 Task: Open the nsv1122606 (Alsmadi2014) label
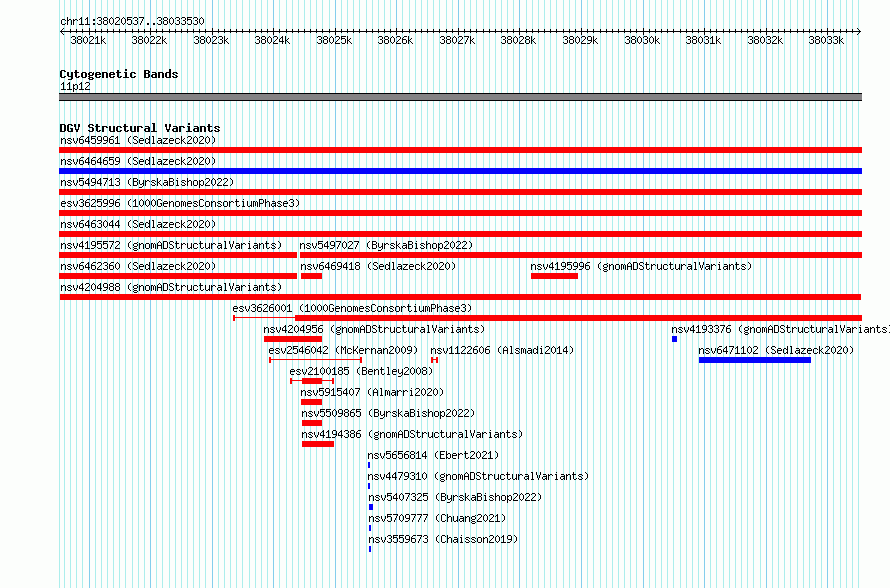point(502,350)
